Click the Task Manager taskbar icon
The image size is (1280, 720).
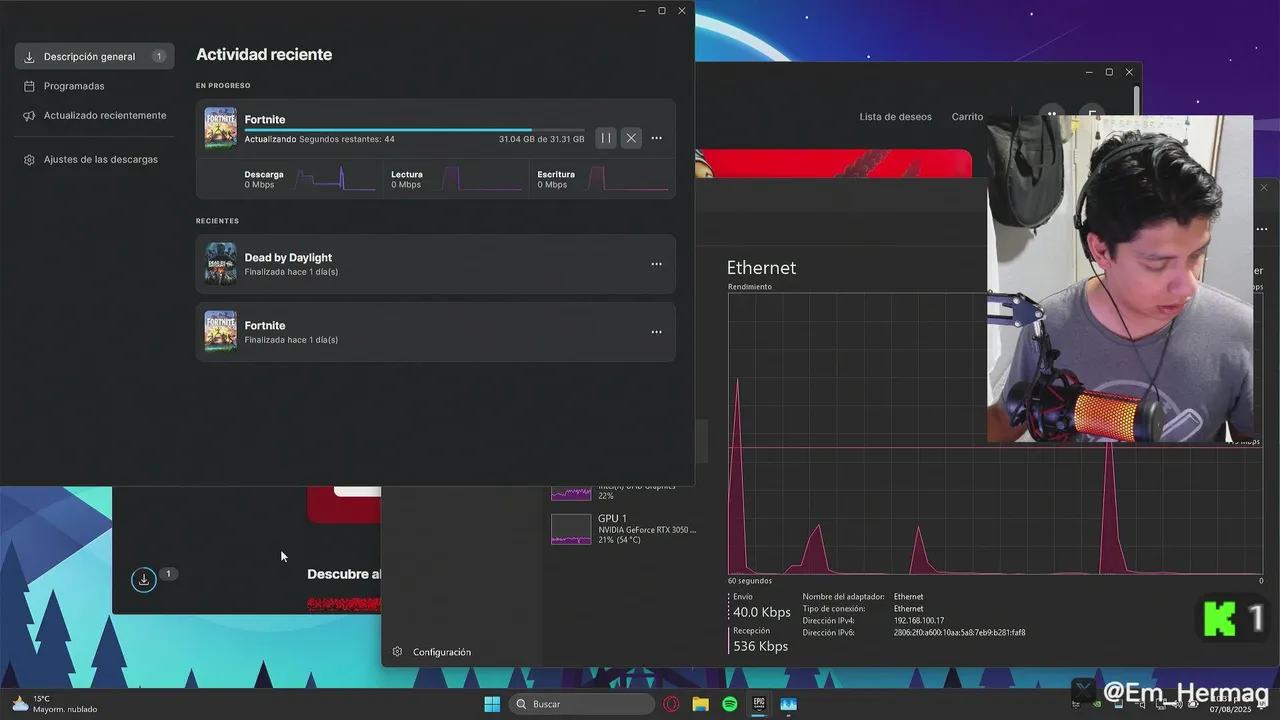coord(788,704)
